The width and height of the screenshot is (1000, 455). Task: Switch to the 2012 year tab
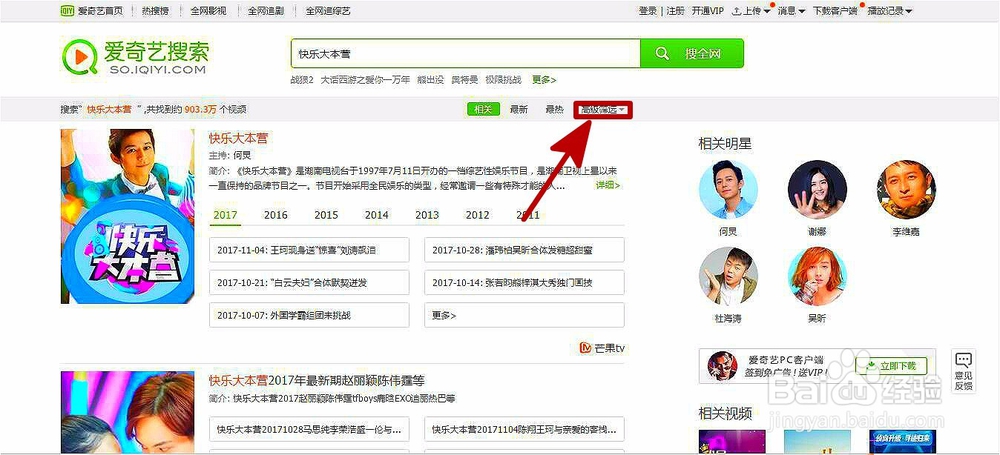(477, 215)
